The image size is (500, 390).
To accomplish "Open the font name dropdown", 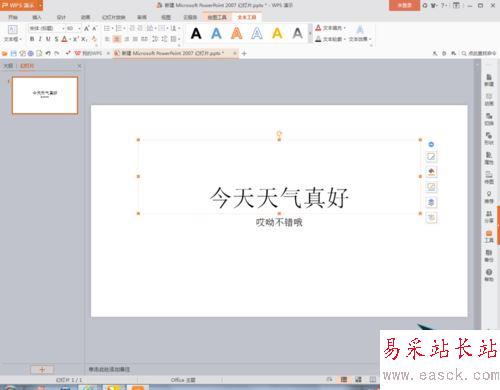I will tap(63, 28).
